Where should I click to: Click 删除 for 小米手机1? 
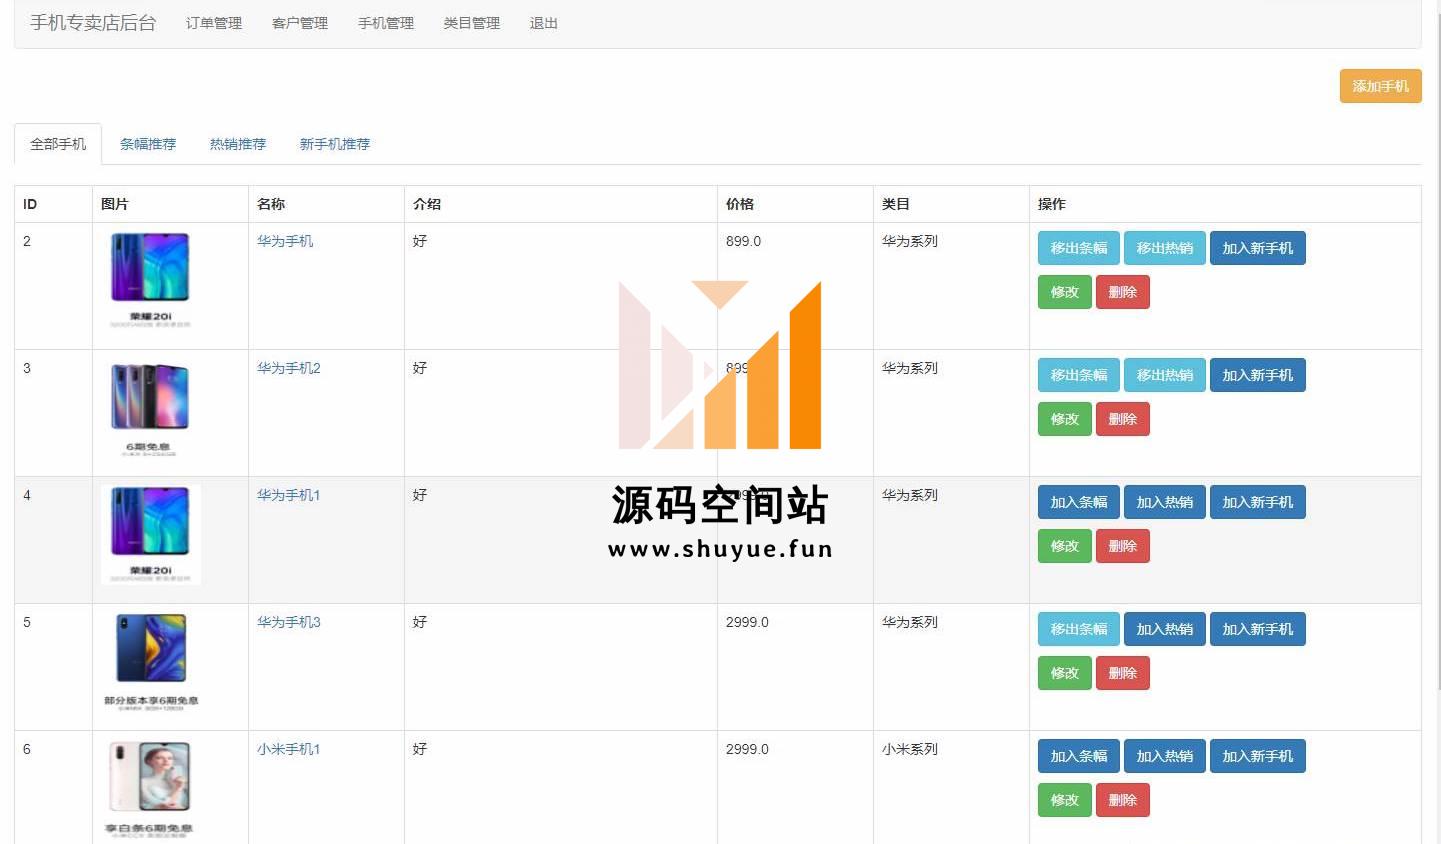(1122, 800)
